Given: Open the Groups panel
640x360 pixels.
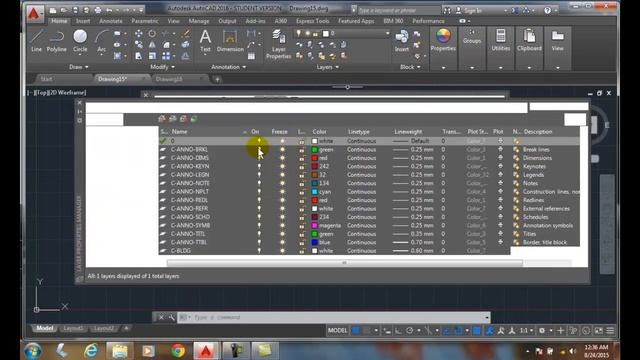Looking at the screenshot, I should pos(472,37).
